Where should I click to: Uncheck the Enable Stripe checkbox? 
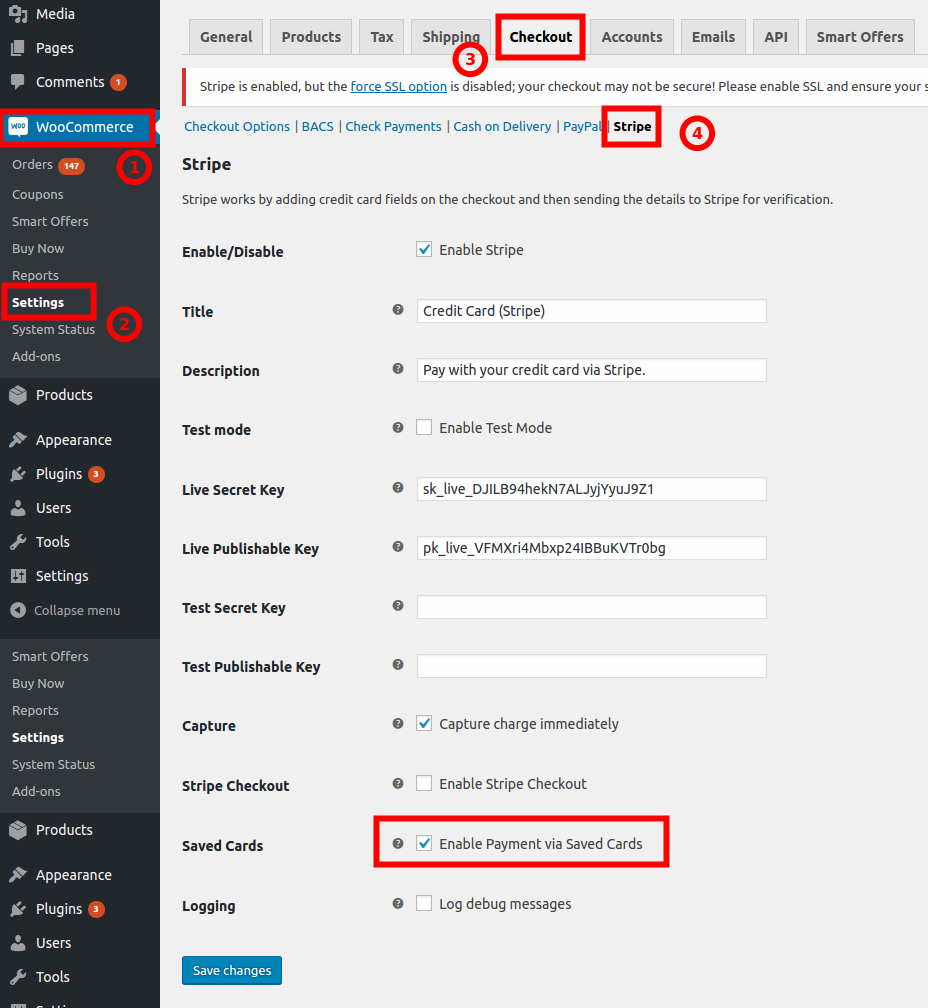(424, 249)
